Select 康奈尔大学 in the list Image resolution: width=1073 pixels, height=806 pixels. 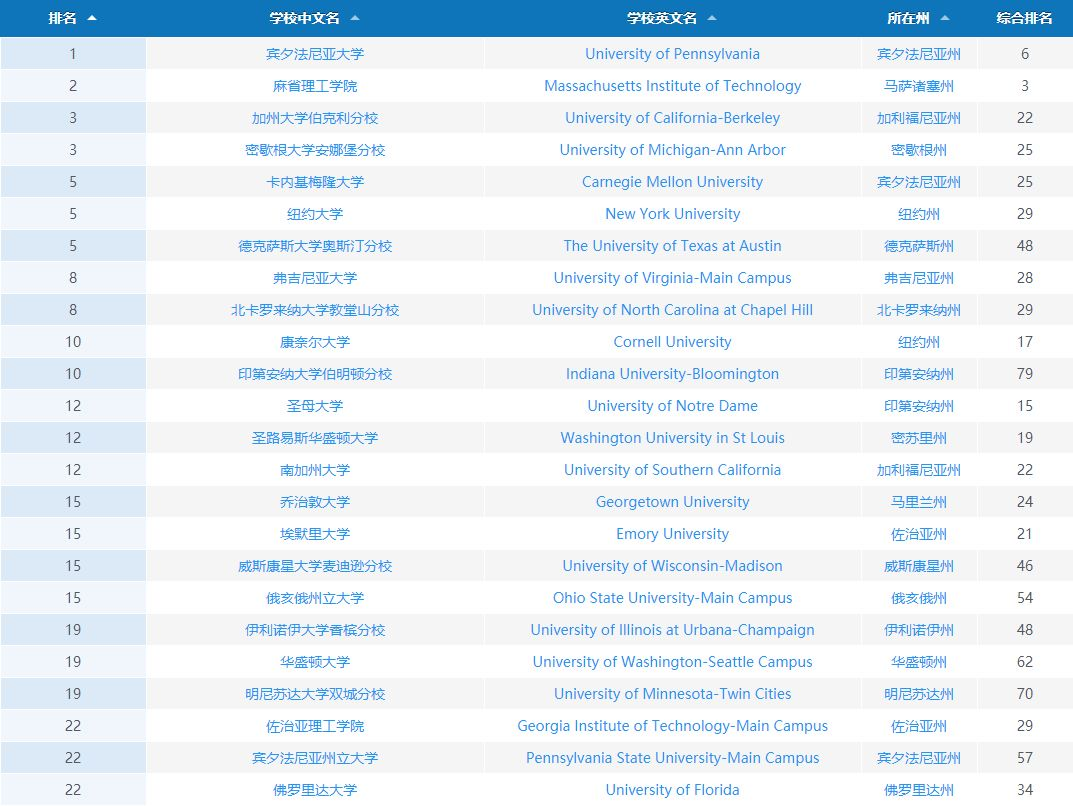tap(315, 342)
